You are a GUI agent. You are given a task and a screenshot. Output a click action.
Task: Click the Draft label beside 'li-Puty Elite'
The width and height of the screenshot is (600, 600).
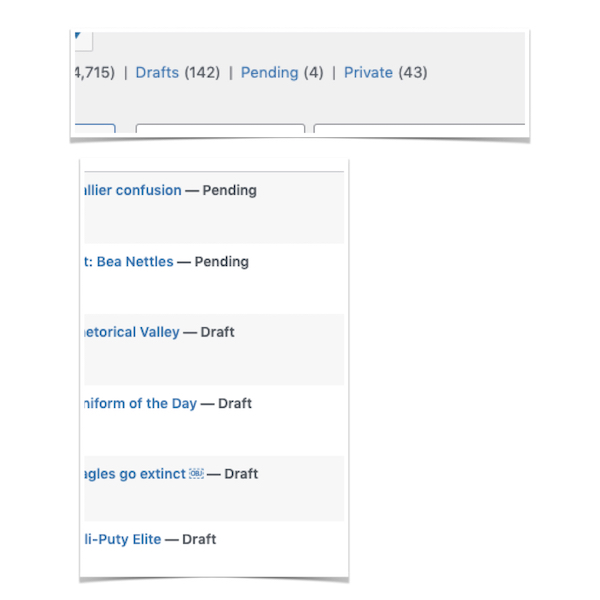[199, 539]
